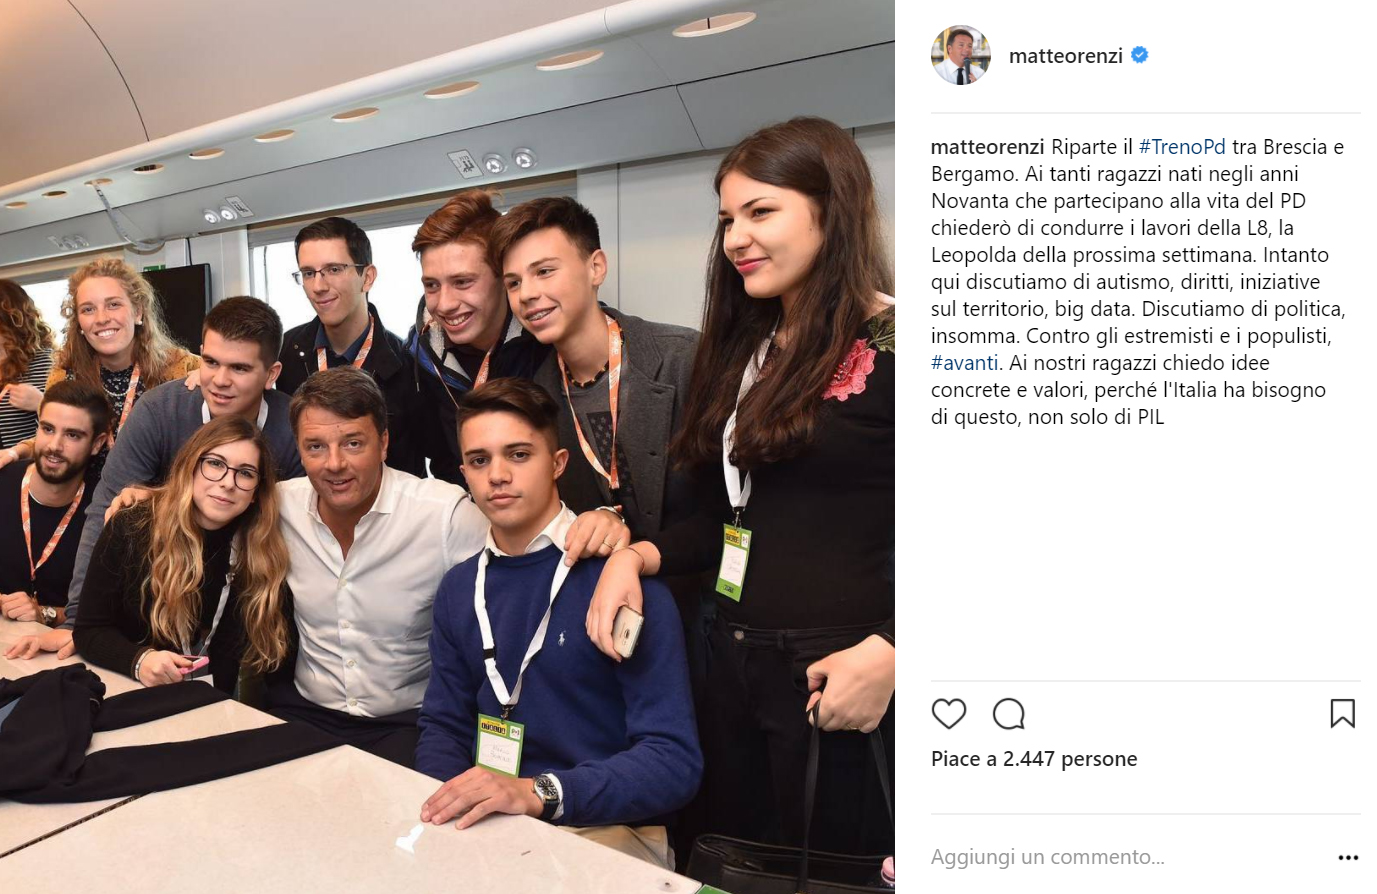The width and height of the screenshot is (1377, 894).
Task: Save the post with the bookmark icon
Action: coord(1342,713)
